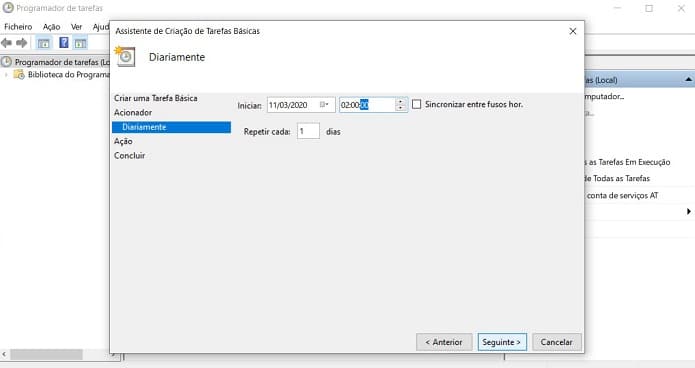The height and width of the screenshot is (368, 695).
Task: Click the show/hide action pane icon
Action: pyautogui.click(x=80, y=43)
